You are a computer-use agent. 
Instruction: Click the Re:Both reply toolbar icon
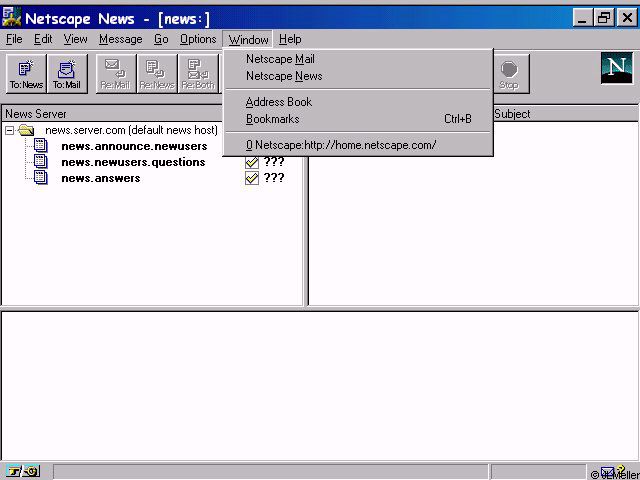(x=198, y=74)
